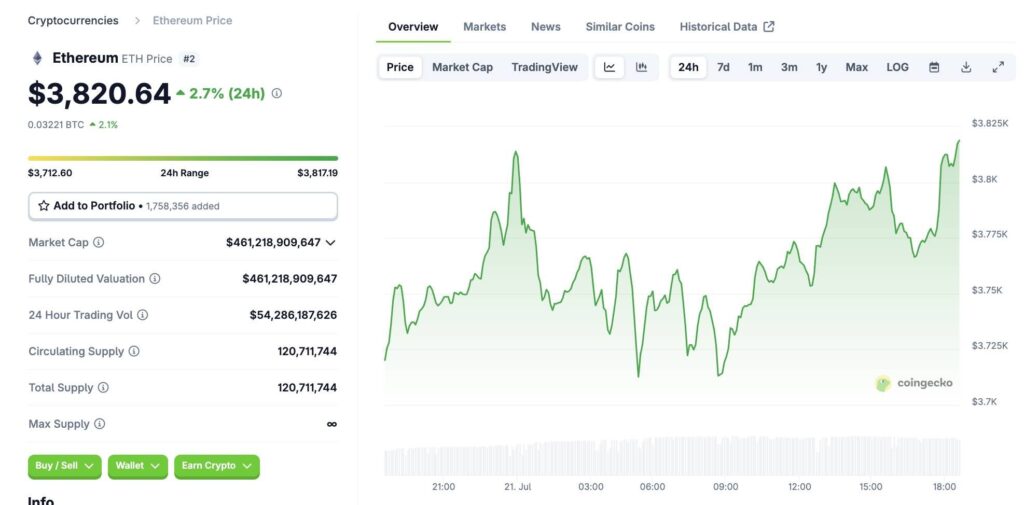The height and width of the screenshot is (505, 1024).
Task: Open the Similar Coins tab
Action: tap(620, 27)
